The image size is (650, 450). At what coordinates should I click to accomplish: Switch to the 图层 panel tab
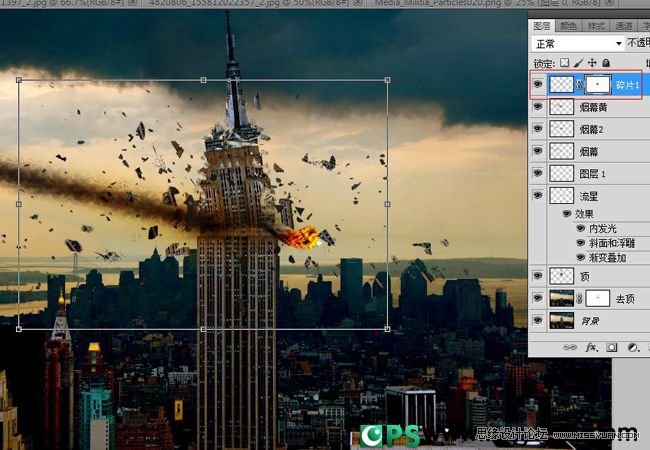tap(542, 26)
